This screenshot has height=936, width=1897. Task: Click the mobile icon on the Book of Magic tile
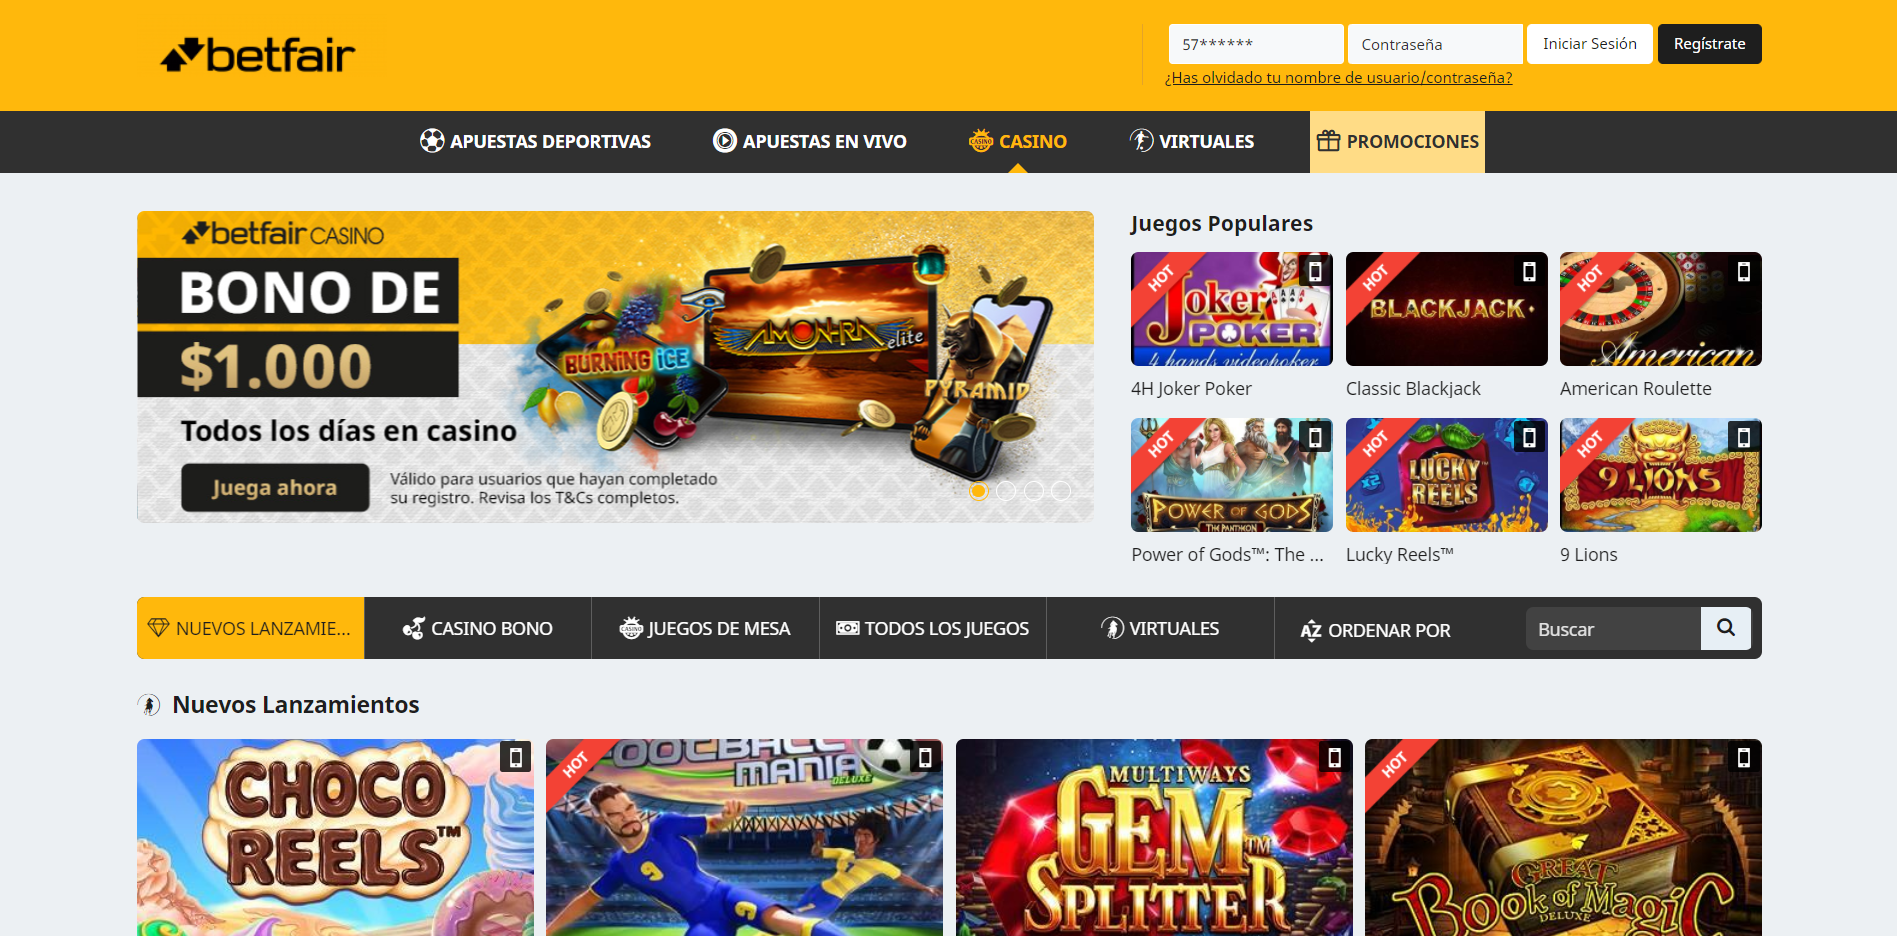(1743, 758)
